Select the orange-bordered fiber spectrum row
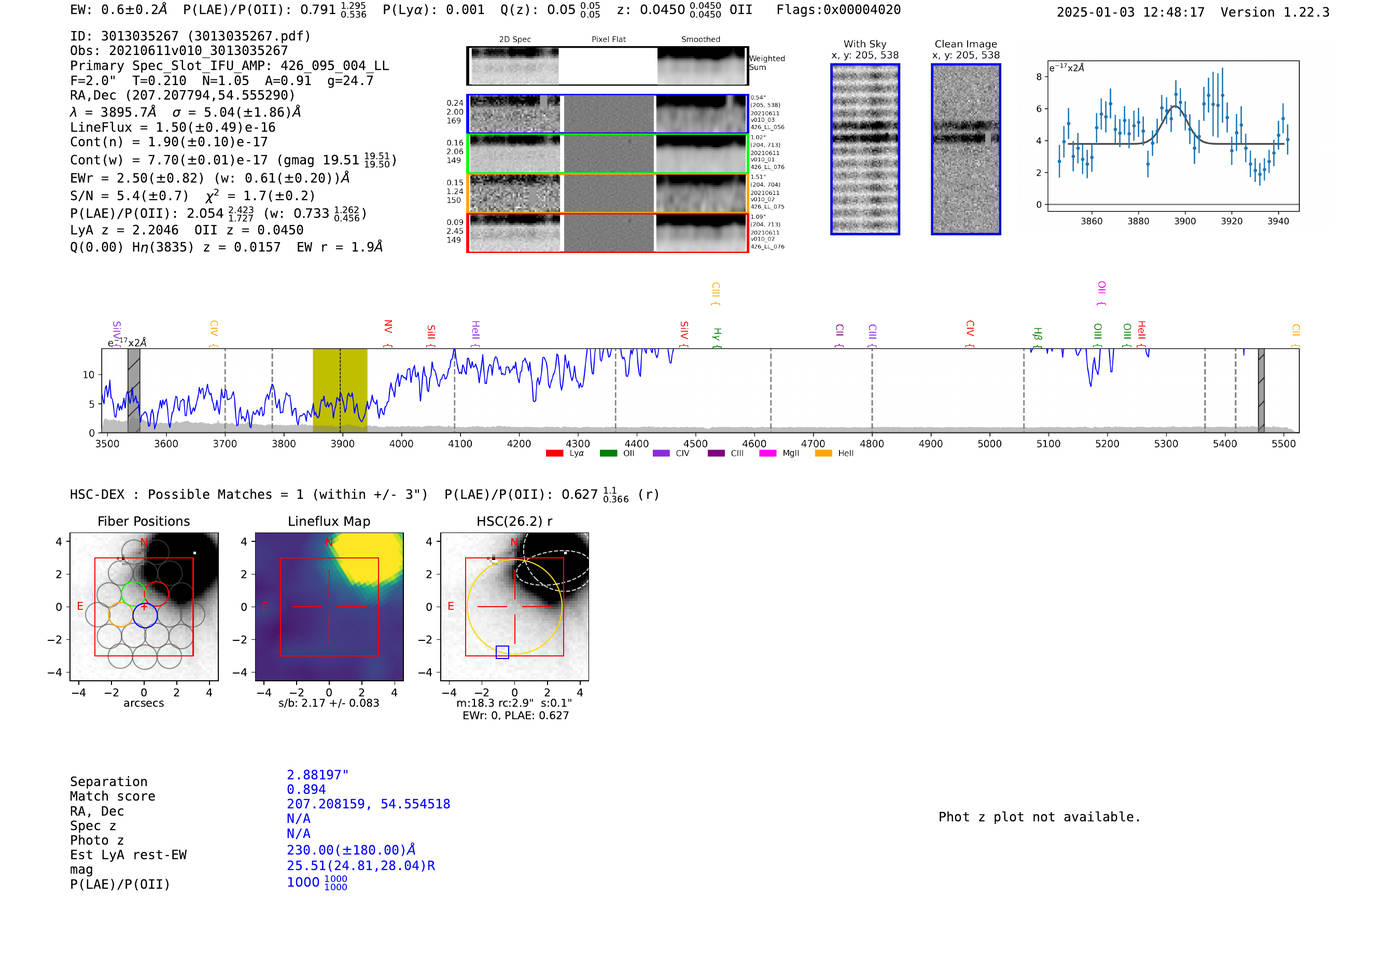Screen dimensions: 1400x953 [607, 193]
